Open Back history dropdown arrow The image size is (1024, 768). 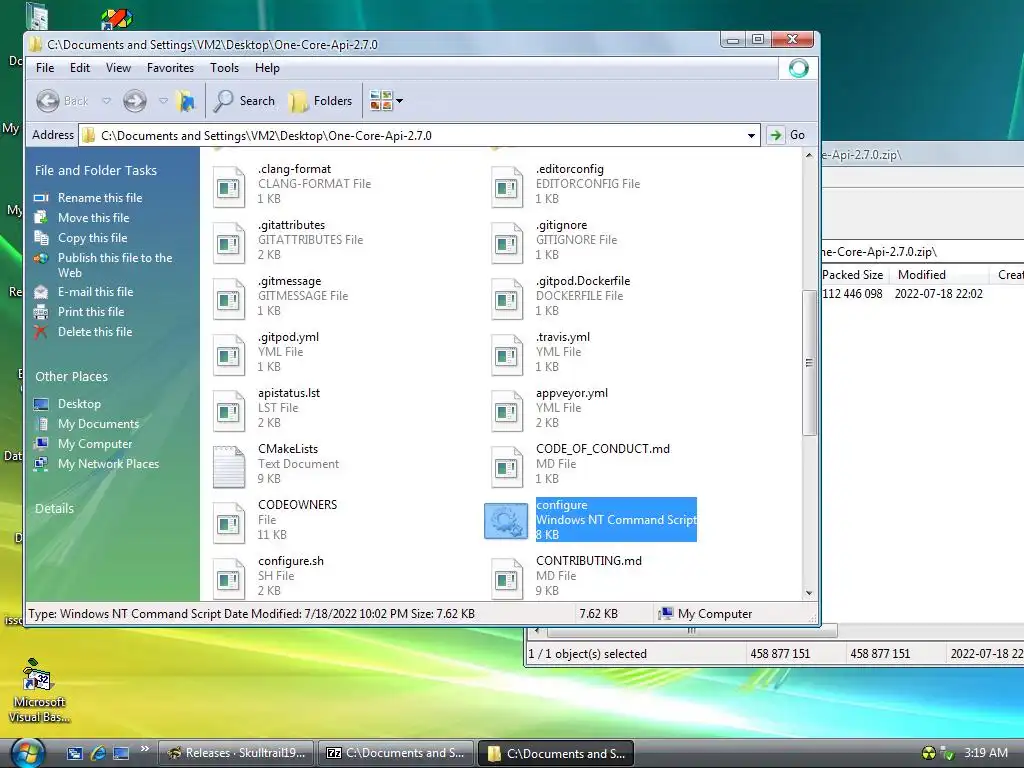(106, 101)
